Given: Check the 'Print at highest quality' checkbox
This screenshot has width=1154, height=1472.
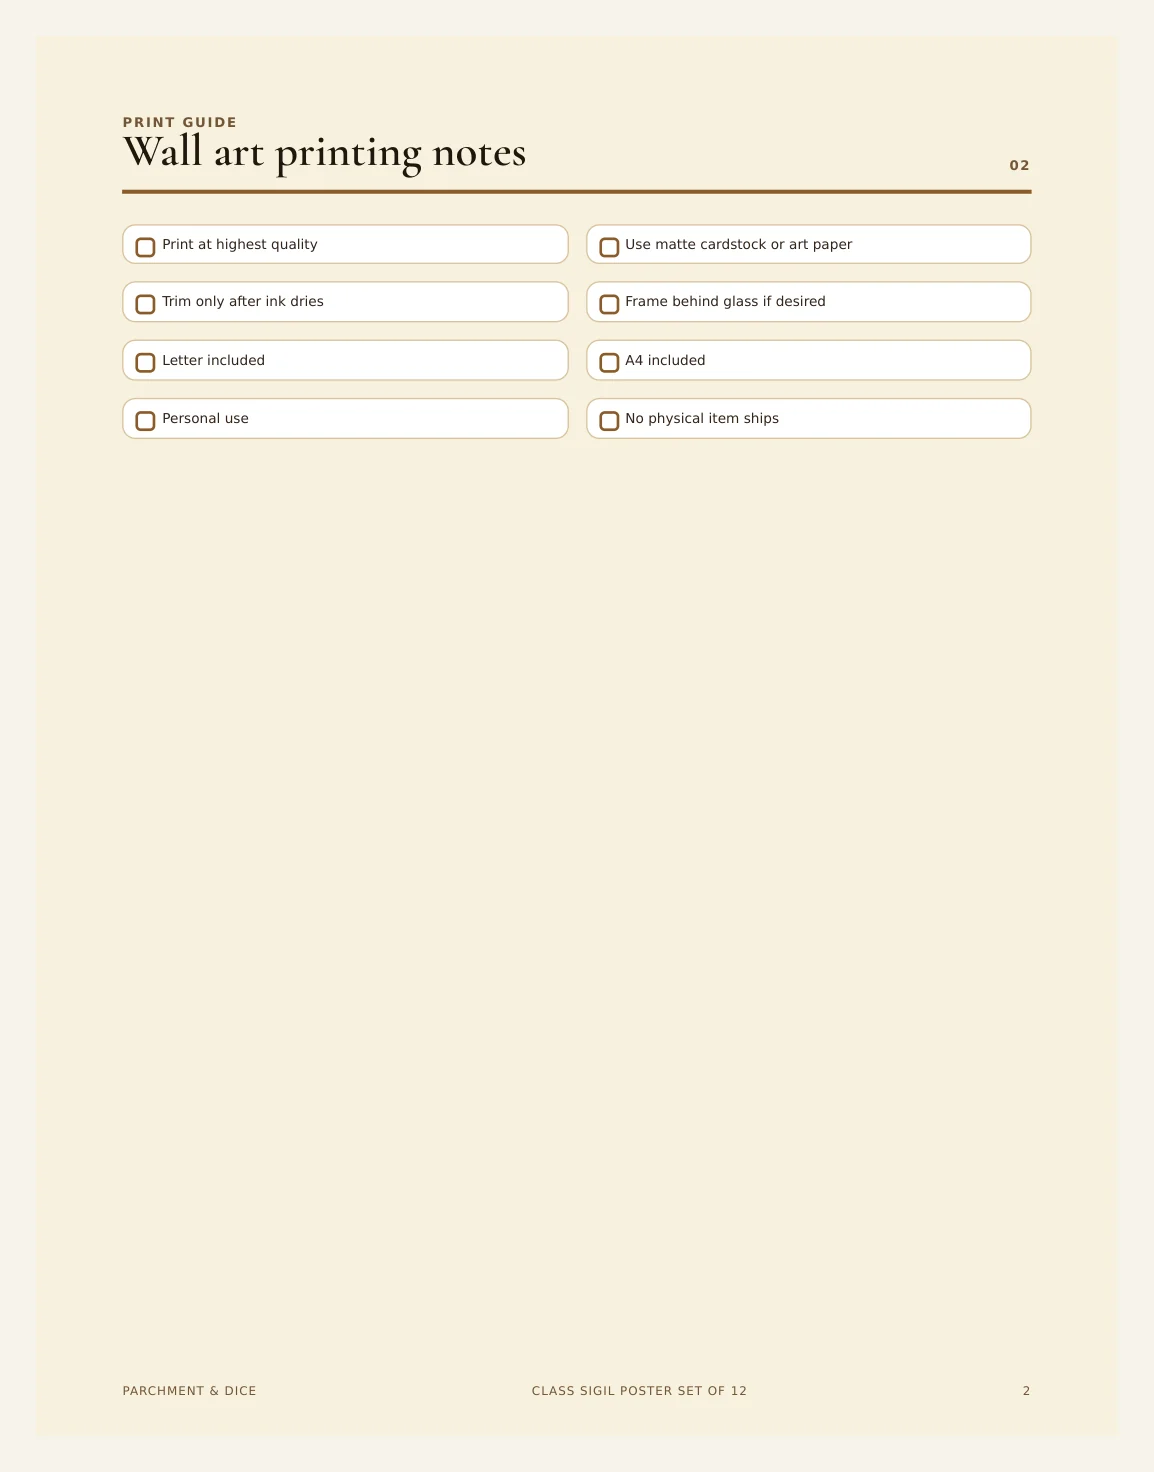Looking at the screenshot, I should click(145, 246).
